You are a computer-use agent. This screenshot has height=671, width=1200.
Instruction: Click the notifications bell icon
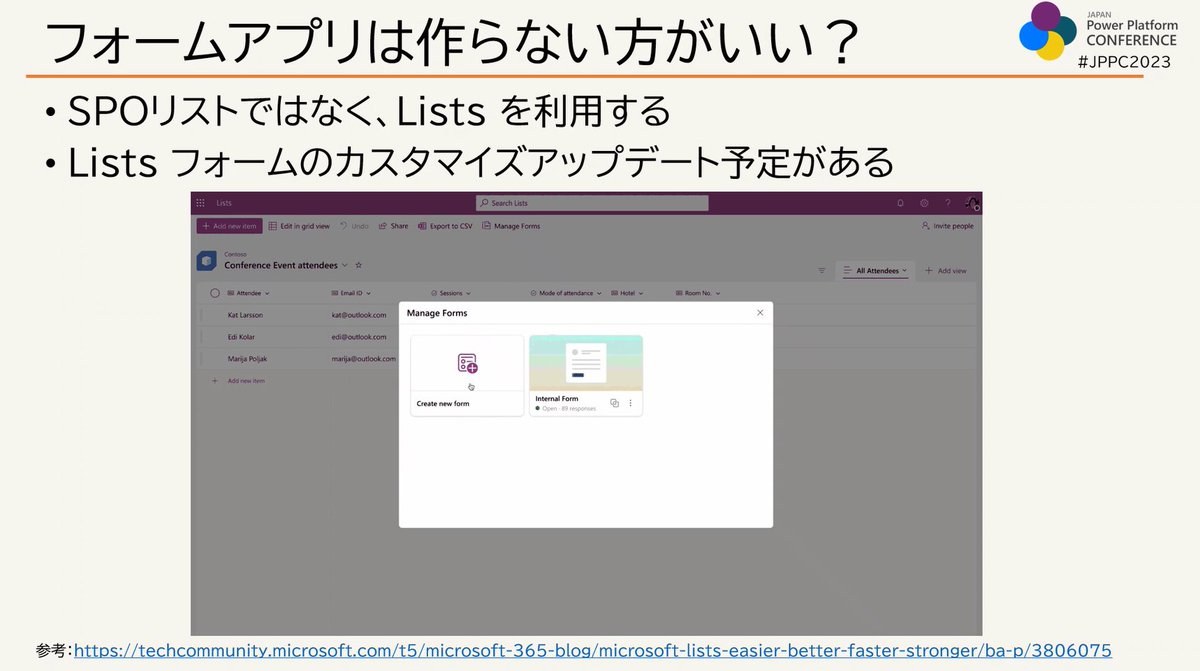pyautogui.click(x=900, y=203)
